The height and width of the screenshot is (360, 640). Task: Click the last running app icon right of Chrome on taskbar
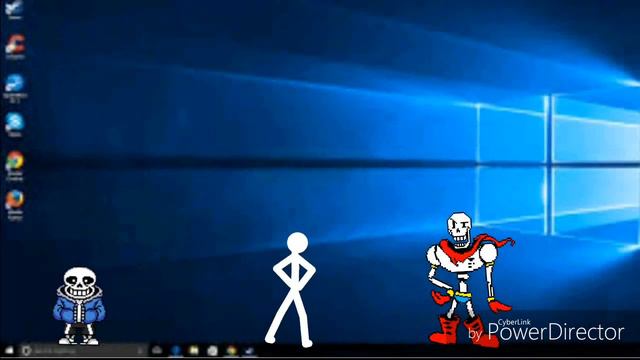point(249,350)
